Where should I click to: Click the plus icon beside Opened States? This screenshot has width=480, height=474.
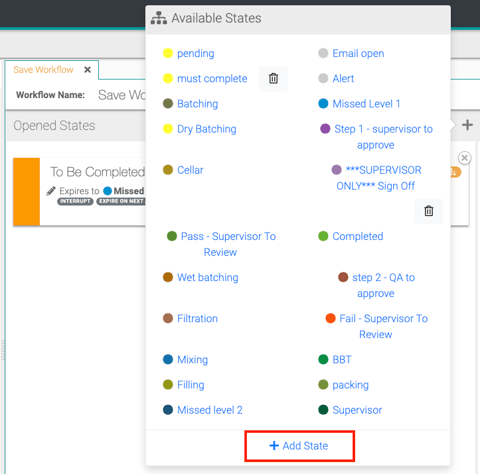(x=467, y=125)
